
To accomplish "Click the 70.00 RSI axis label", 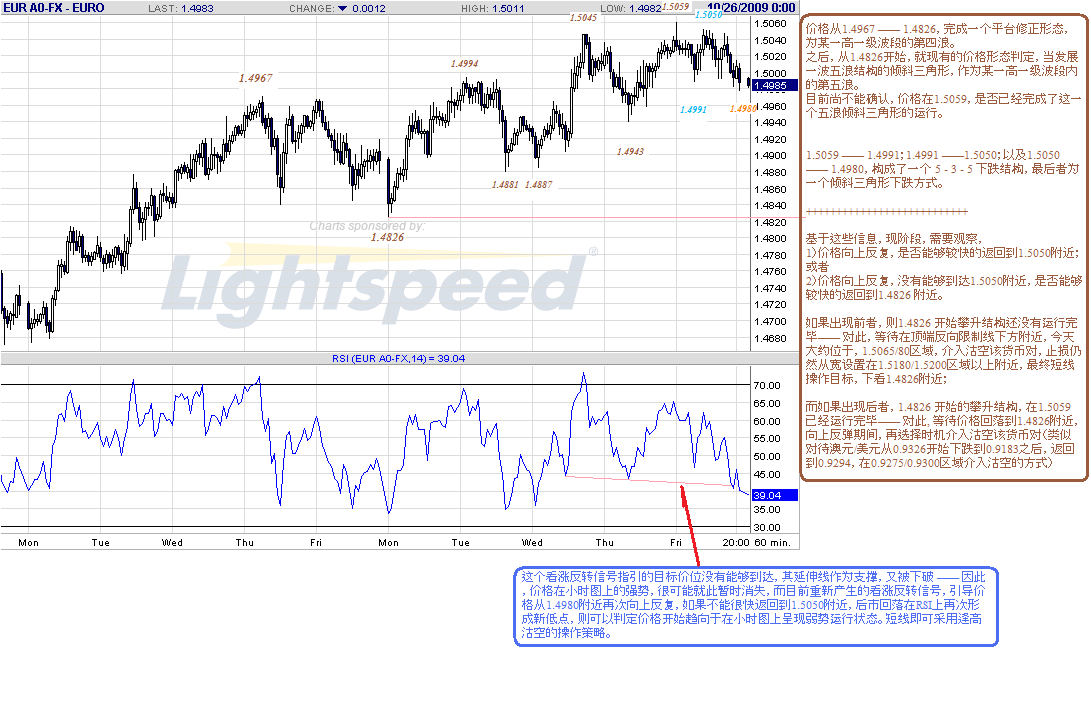I will [x=767, y=386].
